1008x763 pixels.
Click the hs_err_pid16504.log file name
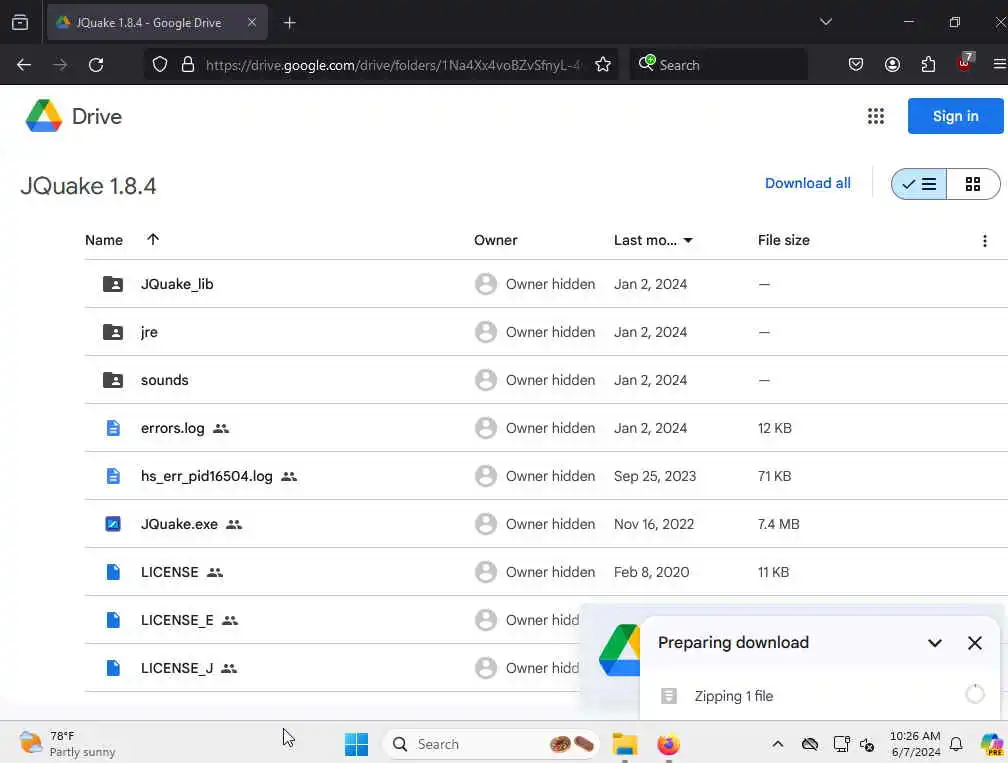pyautogui.click(x=206, y=476)
